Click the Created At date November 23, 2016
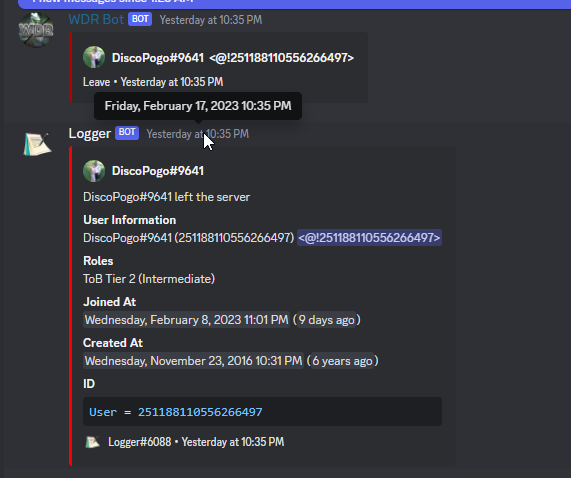Image resolution: width=571 pixels, height=478 pixels. click(x=193, y=361)
